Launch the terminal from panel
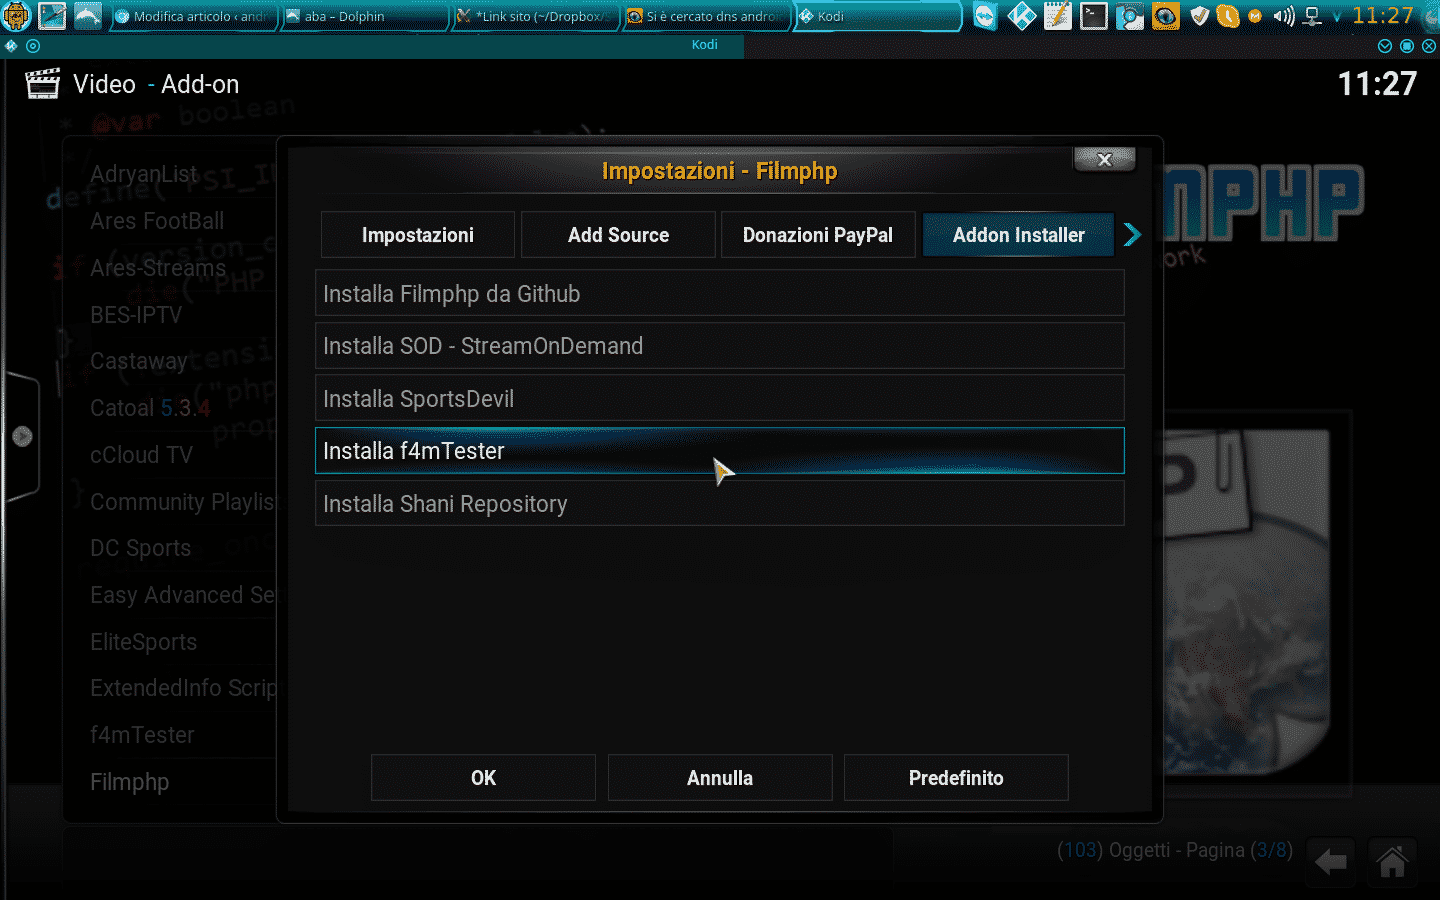 [1093, 16]
